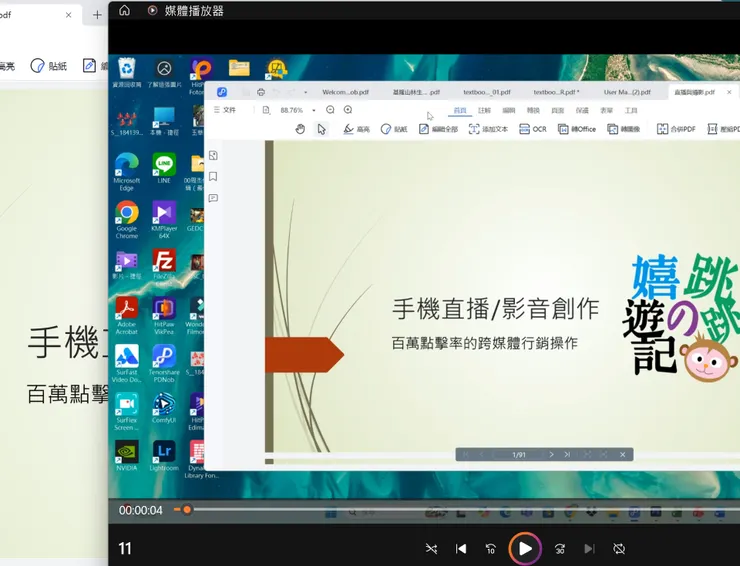Open the zoom percentage dropdown
The image size is (740, 566).
pyautogui.click(x=314, y=110)
